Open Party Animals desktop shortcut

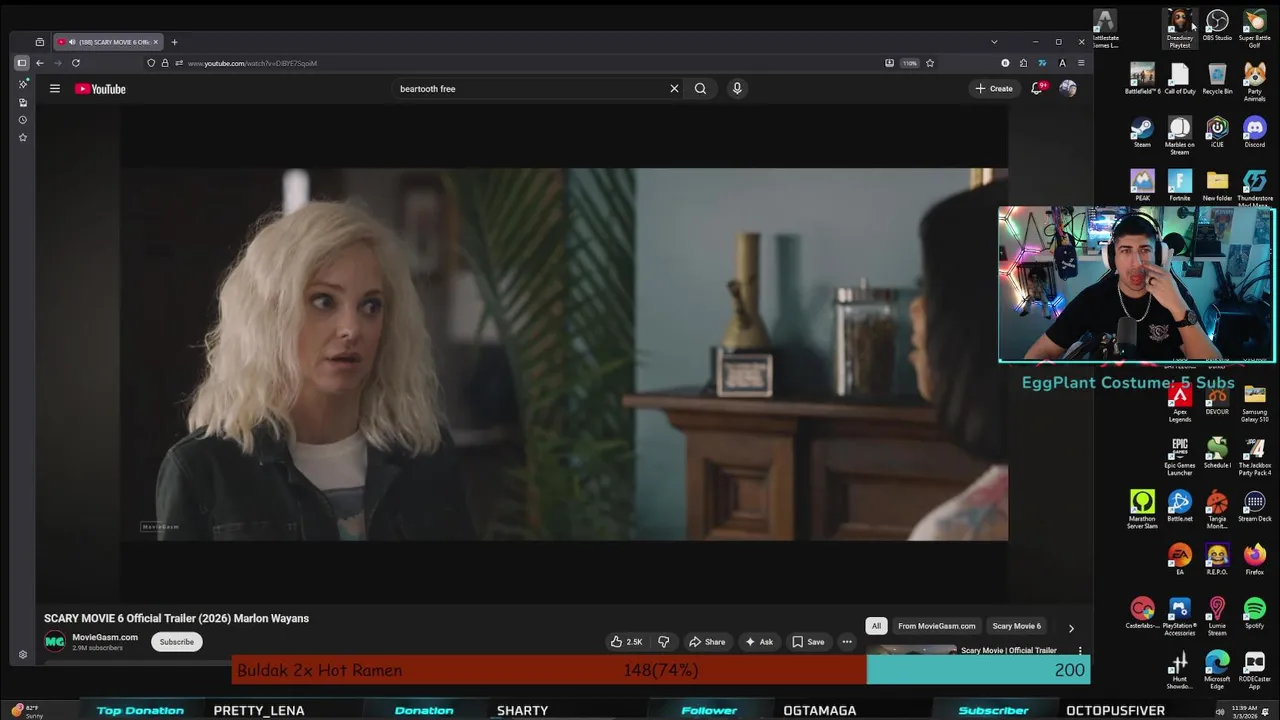(x=1254, y=82)
